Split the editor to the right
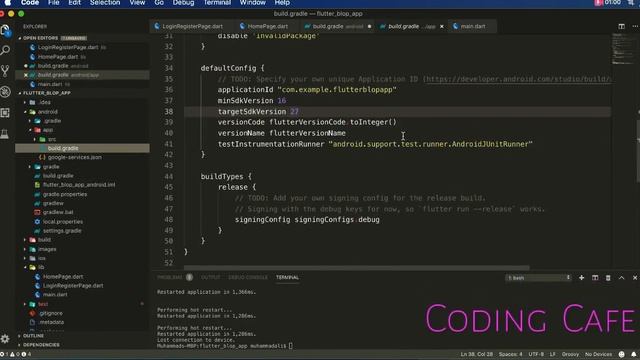Viewport: 640px width, 360px height. [621, 26]
